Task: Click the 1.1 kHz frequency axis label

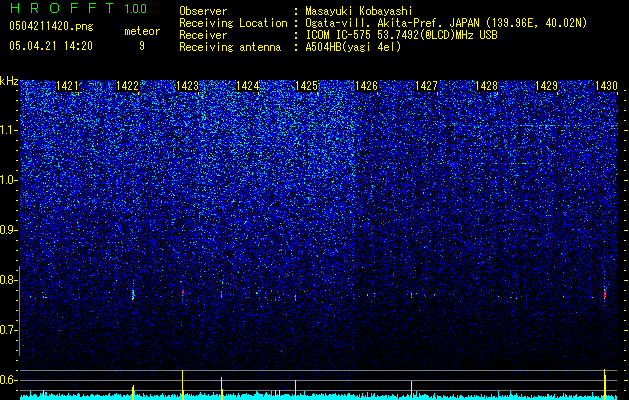Action: (x=9, y=130)
